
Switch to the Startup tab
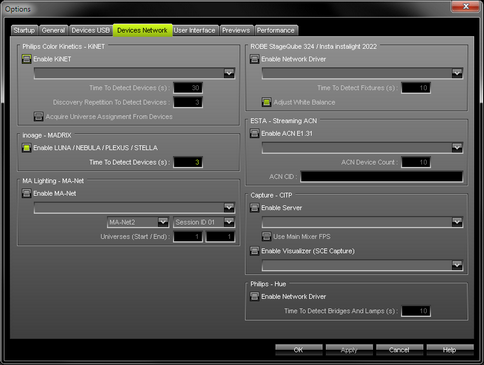click(24, 30)
